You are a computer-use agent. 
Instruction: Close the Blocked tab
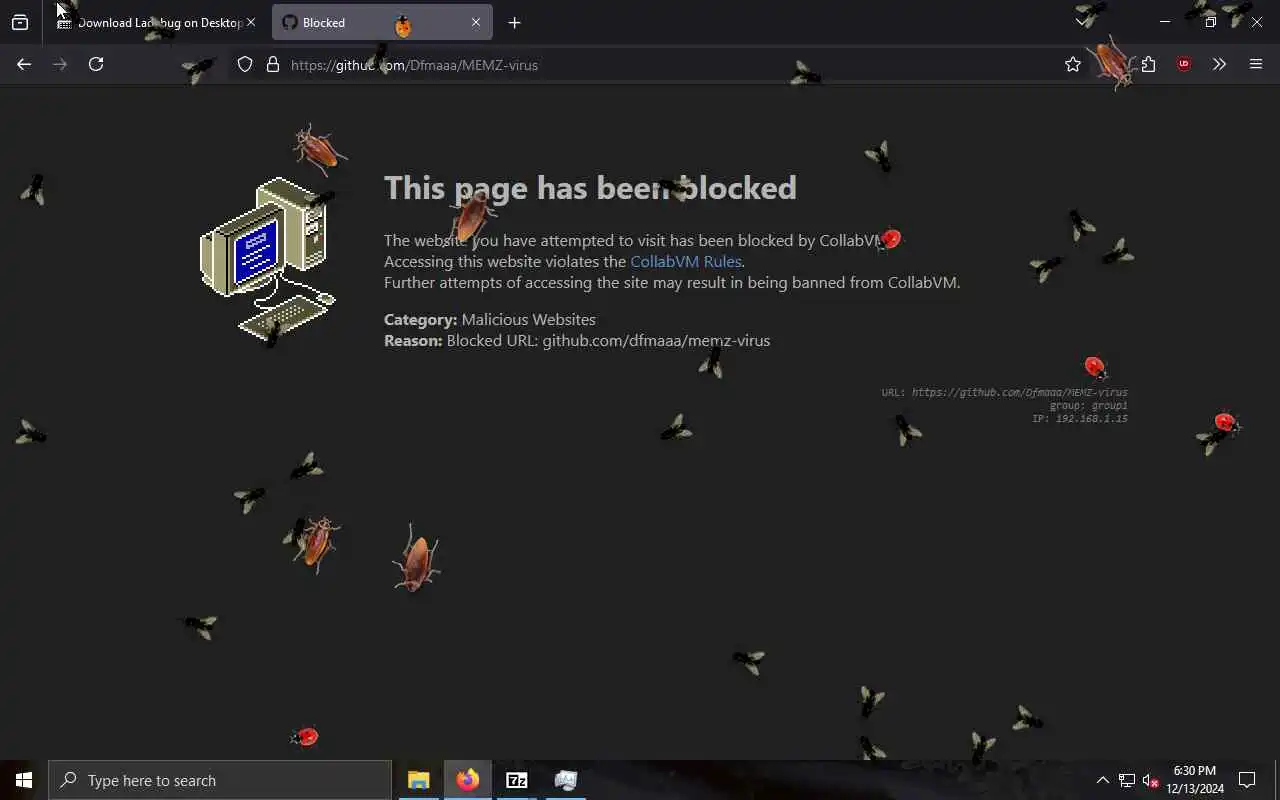pyautogui.click(x=476, y=22)
